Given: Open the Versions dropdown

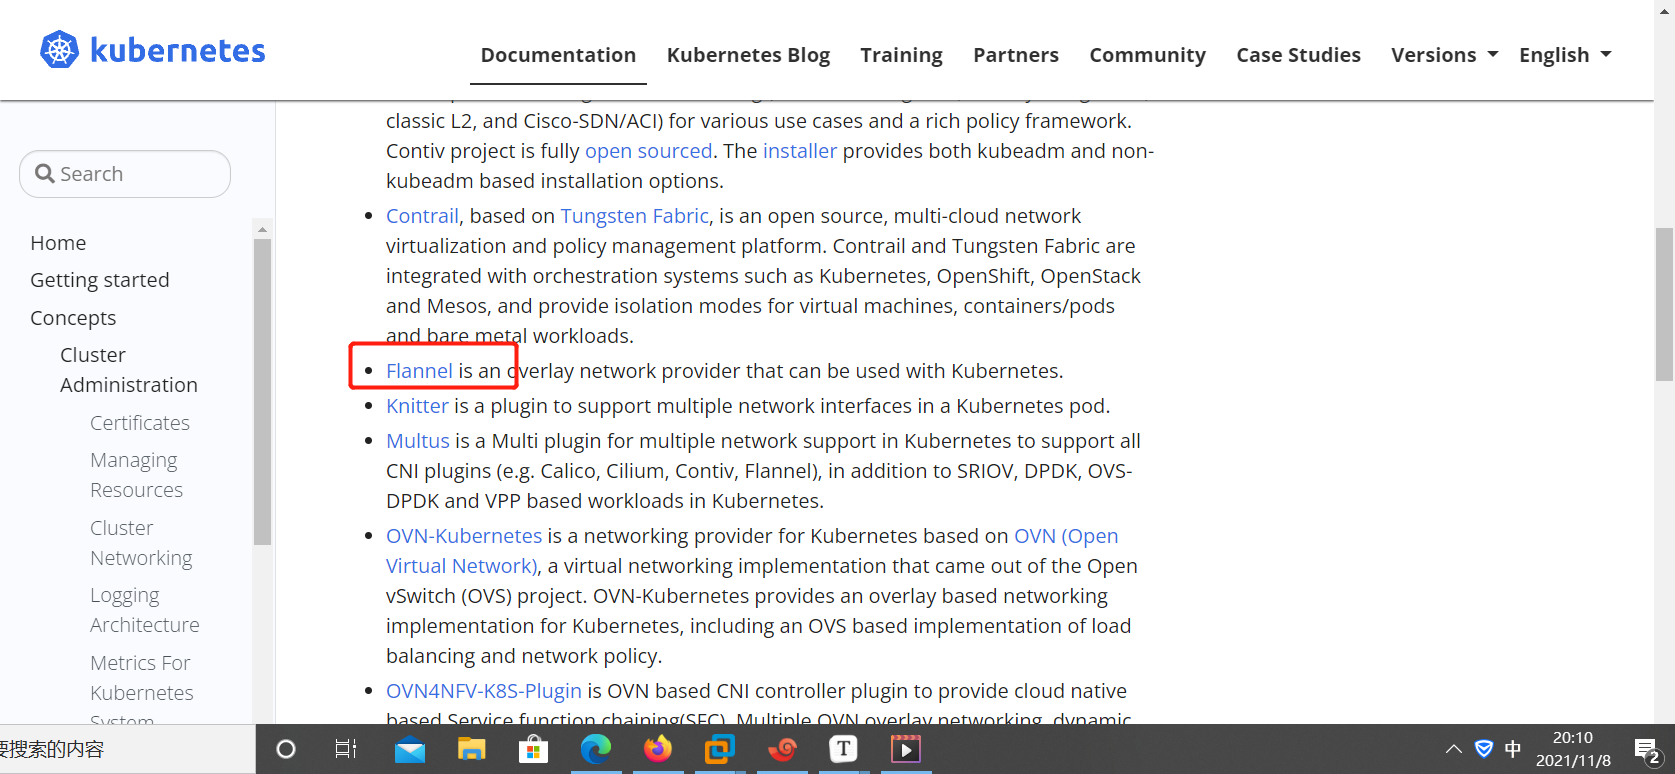Looking at the screenshot, I should (1444, 55).
